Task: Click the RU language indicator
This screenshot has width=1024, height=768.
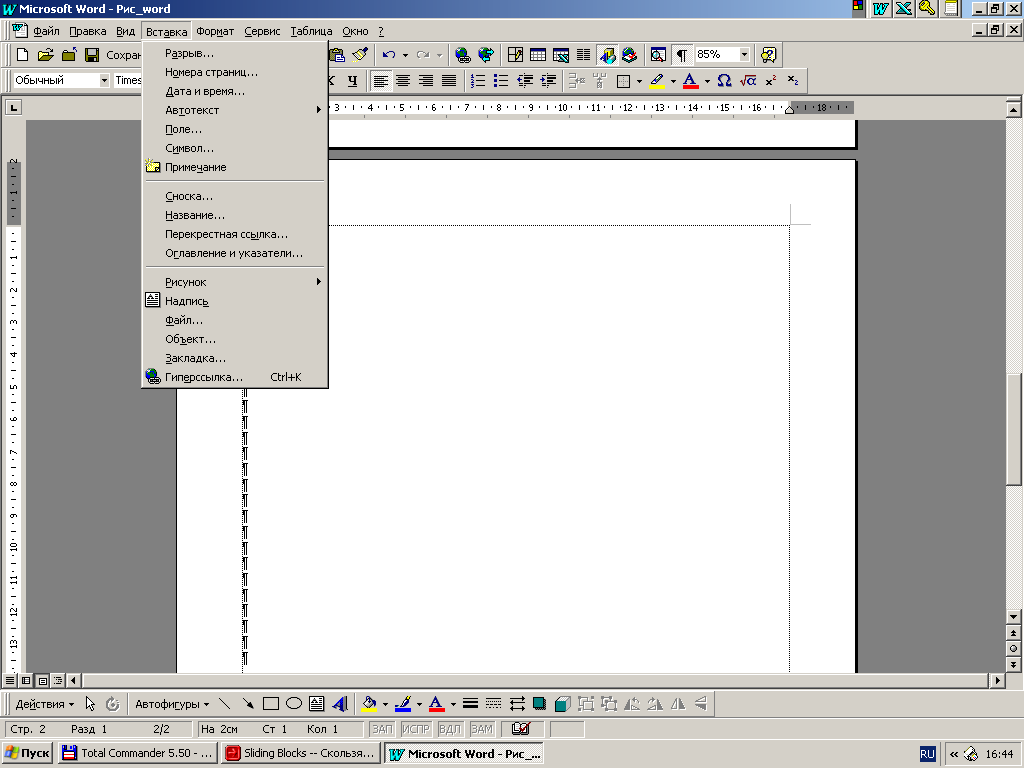Action: point(927,754)
